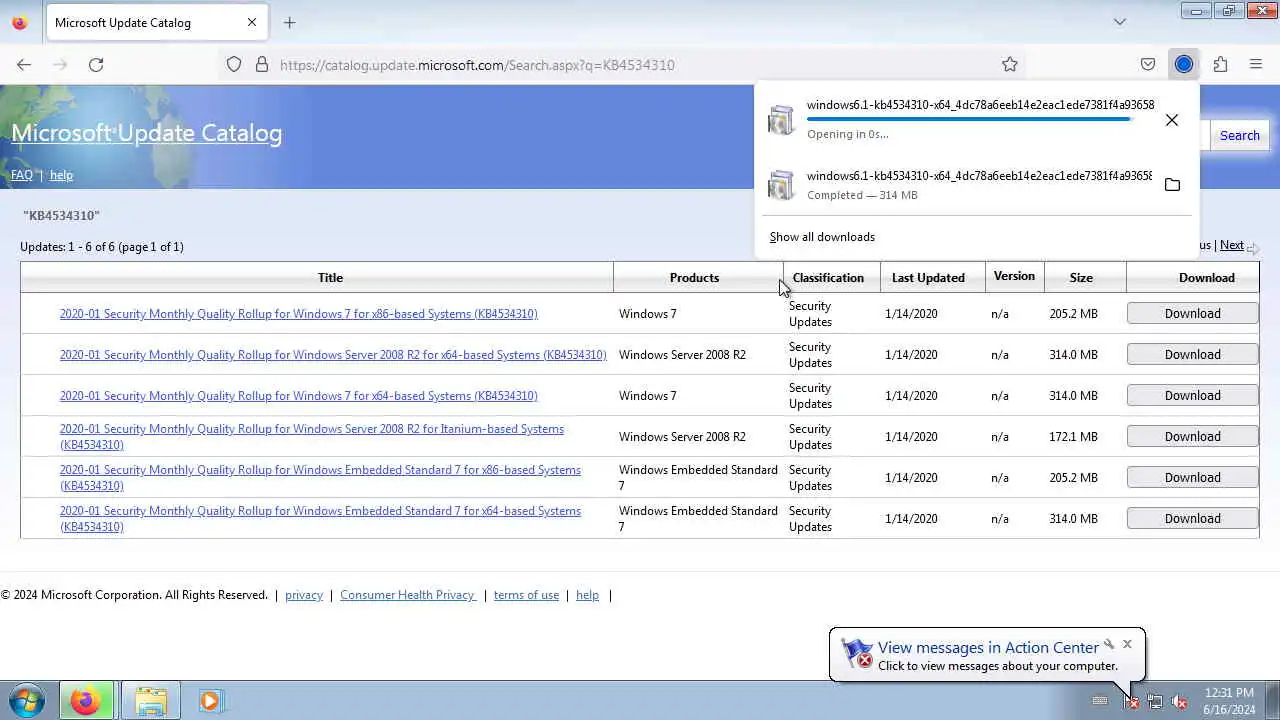Download the Embedded Standard 7 x64 update
Viewport: 1280px width, 720px height.
point(1192,519)
